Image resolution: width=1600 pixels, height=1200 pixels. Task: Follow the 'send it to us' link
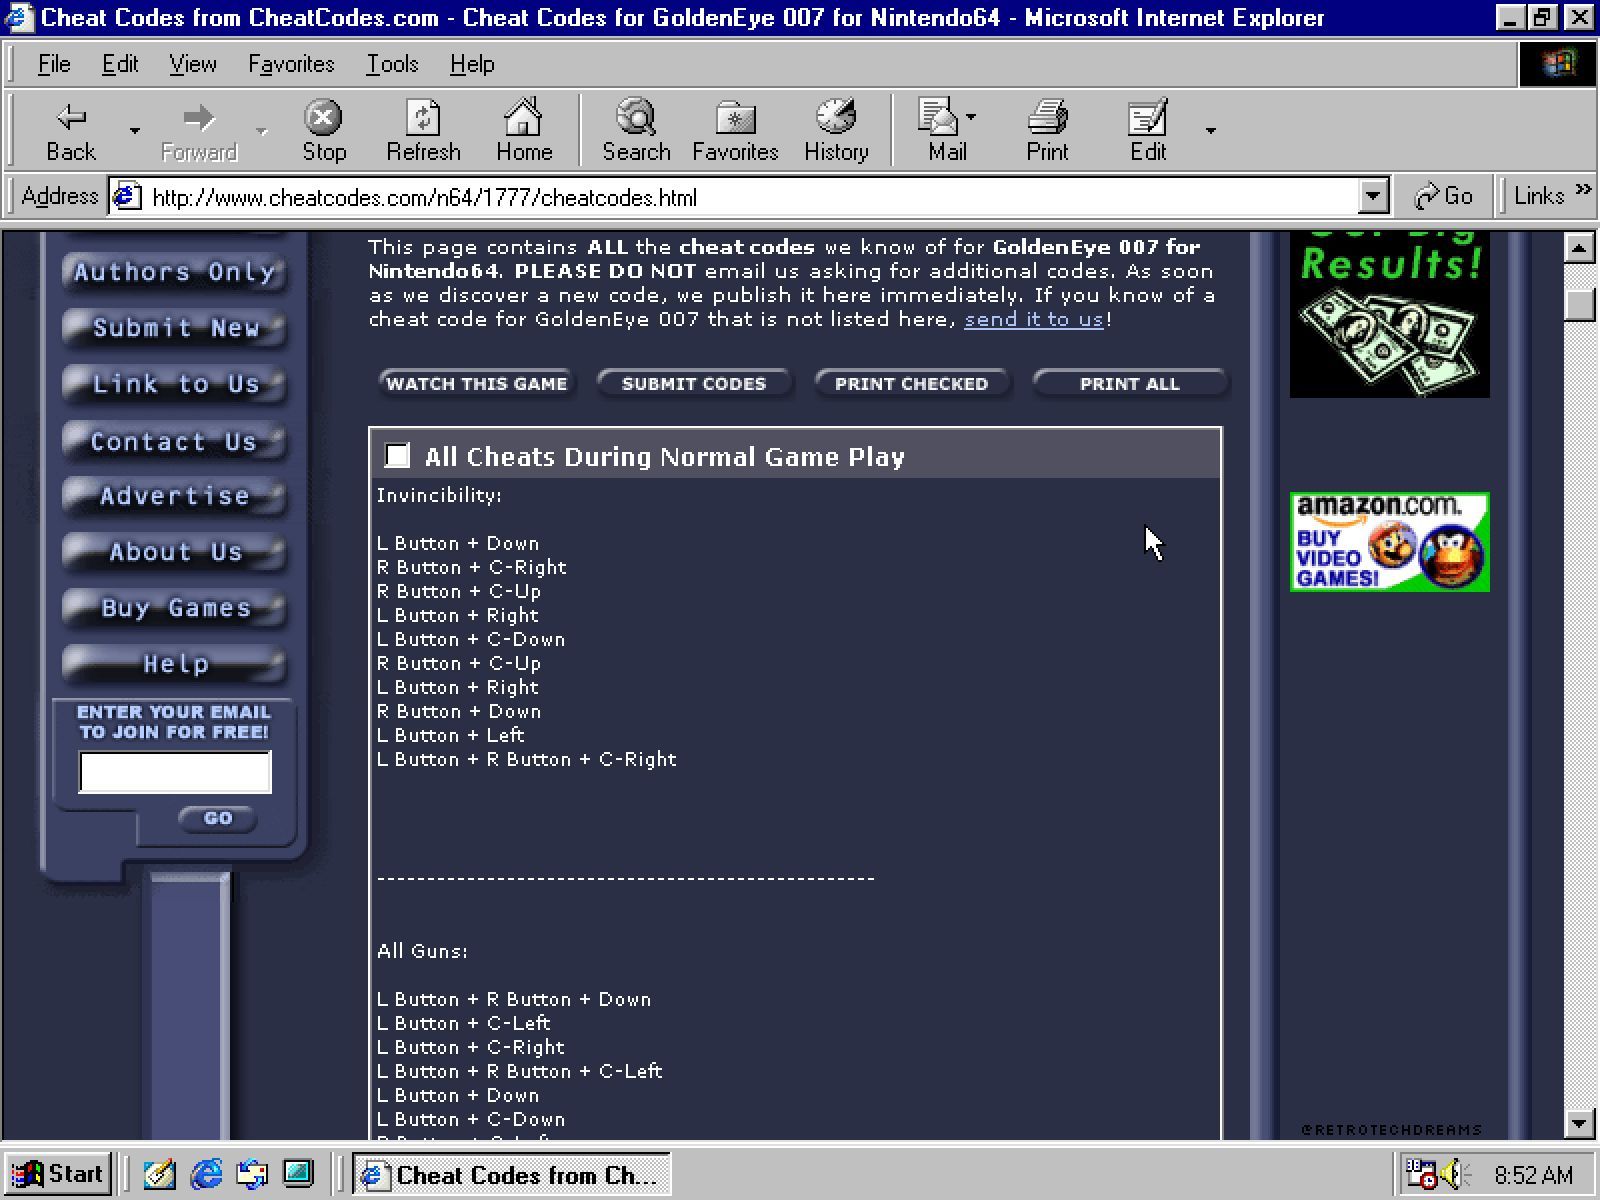click(x=1034, y=319)
